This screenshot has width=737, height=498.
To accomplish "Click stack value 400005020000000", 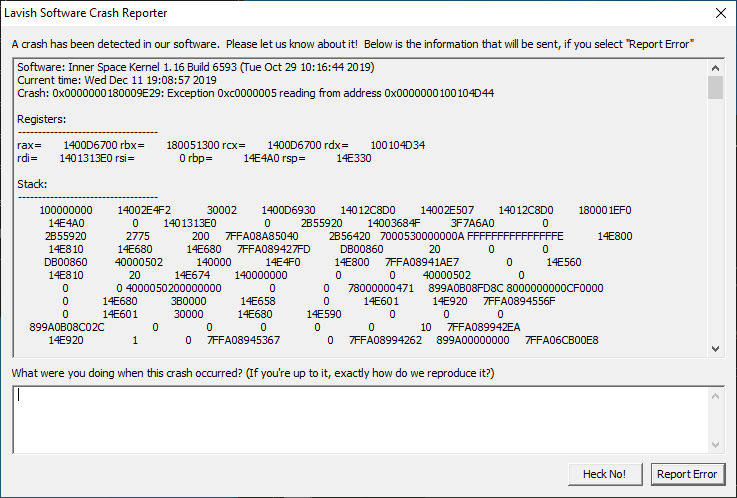I will point(173,288).
